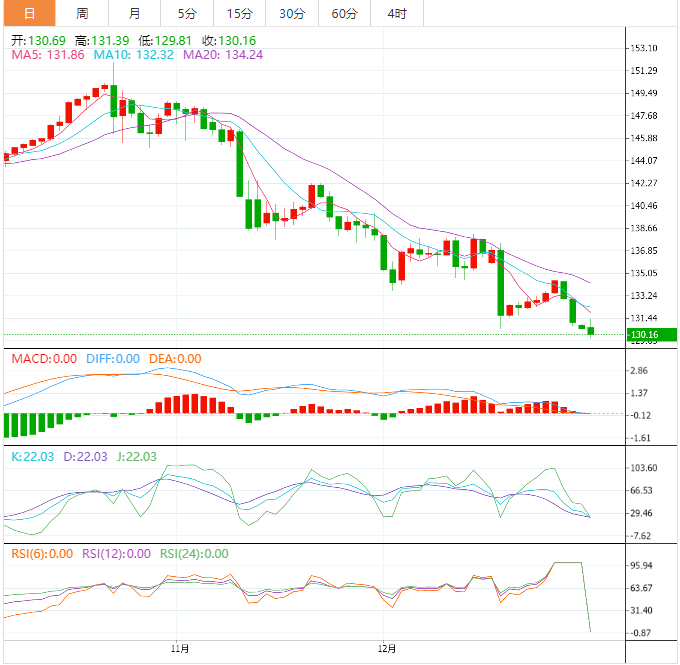Click the MACD:0.00 indicator label
The image size is (680, 665).
44,359
